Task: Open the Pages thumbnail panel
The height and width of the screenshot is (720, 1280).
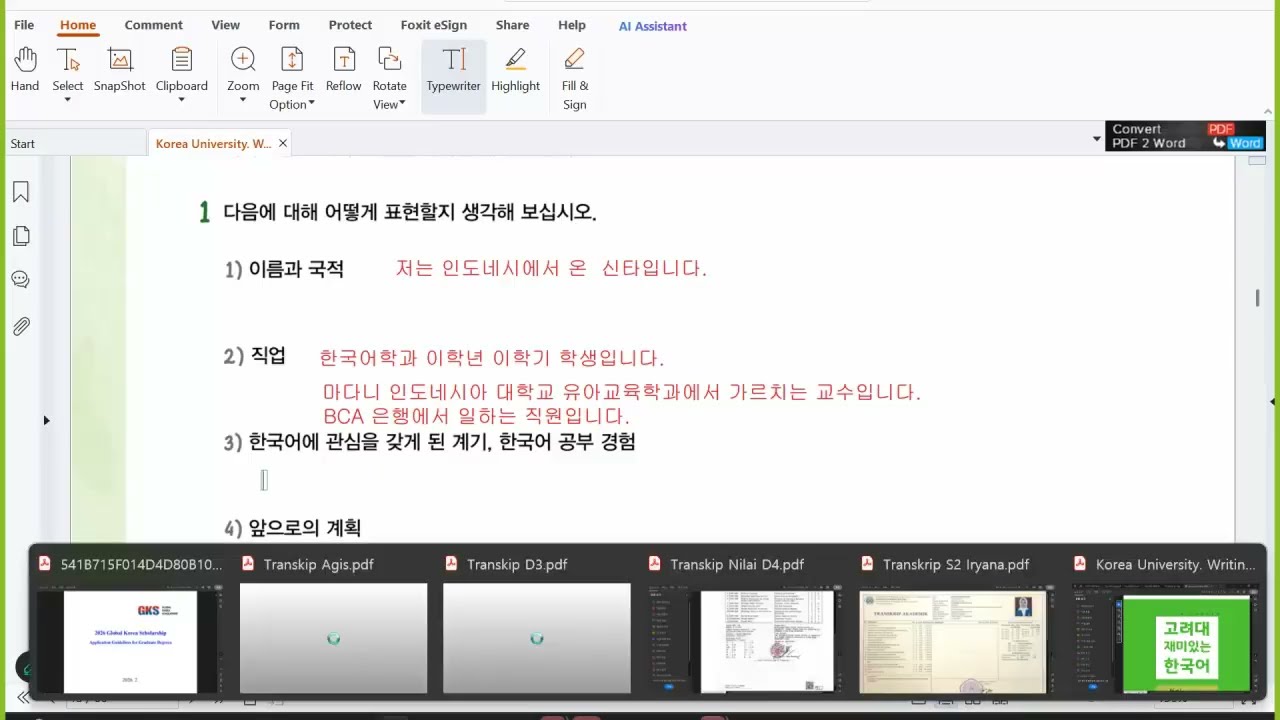Action: [20, 236]
